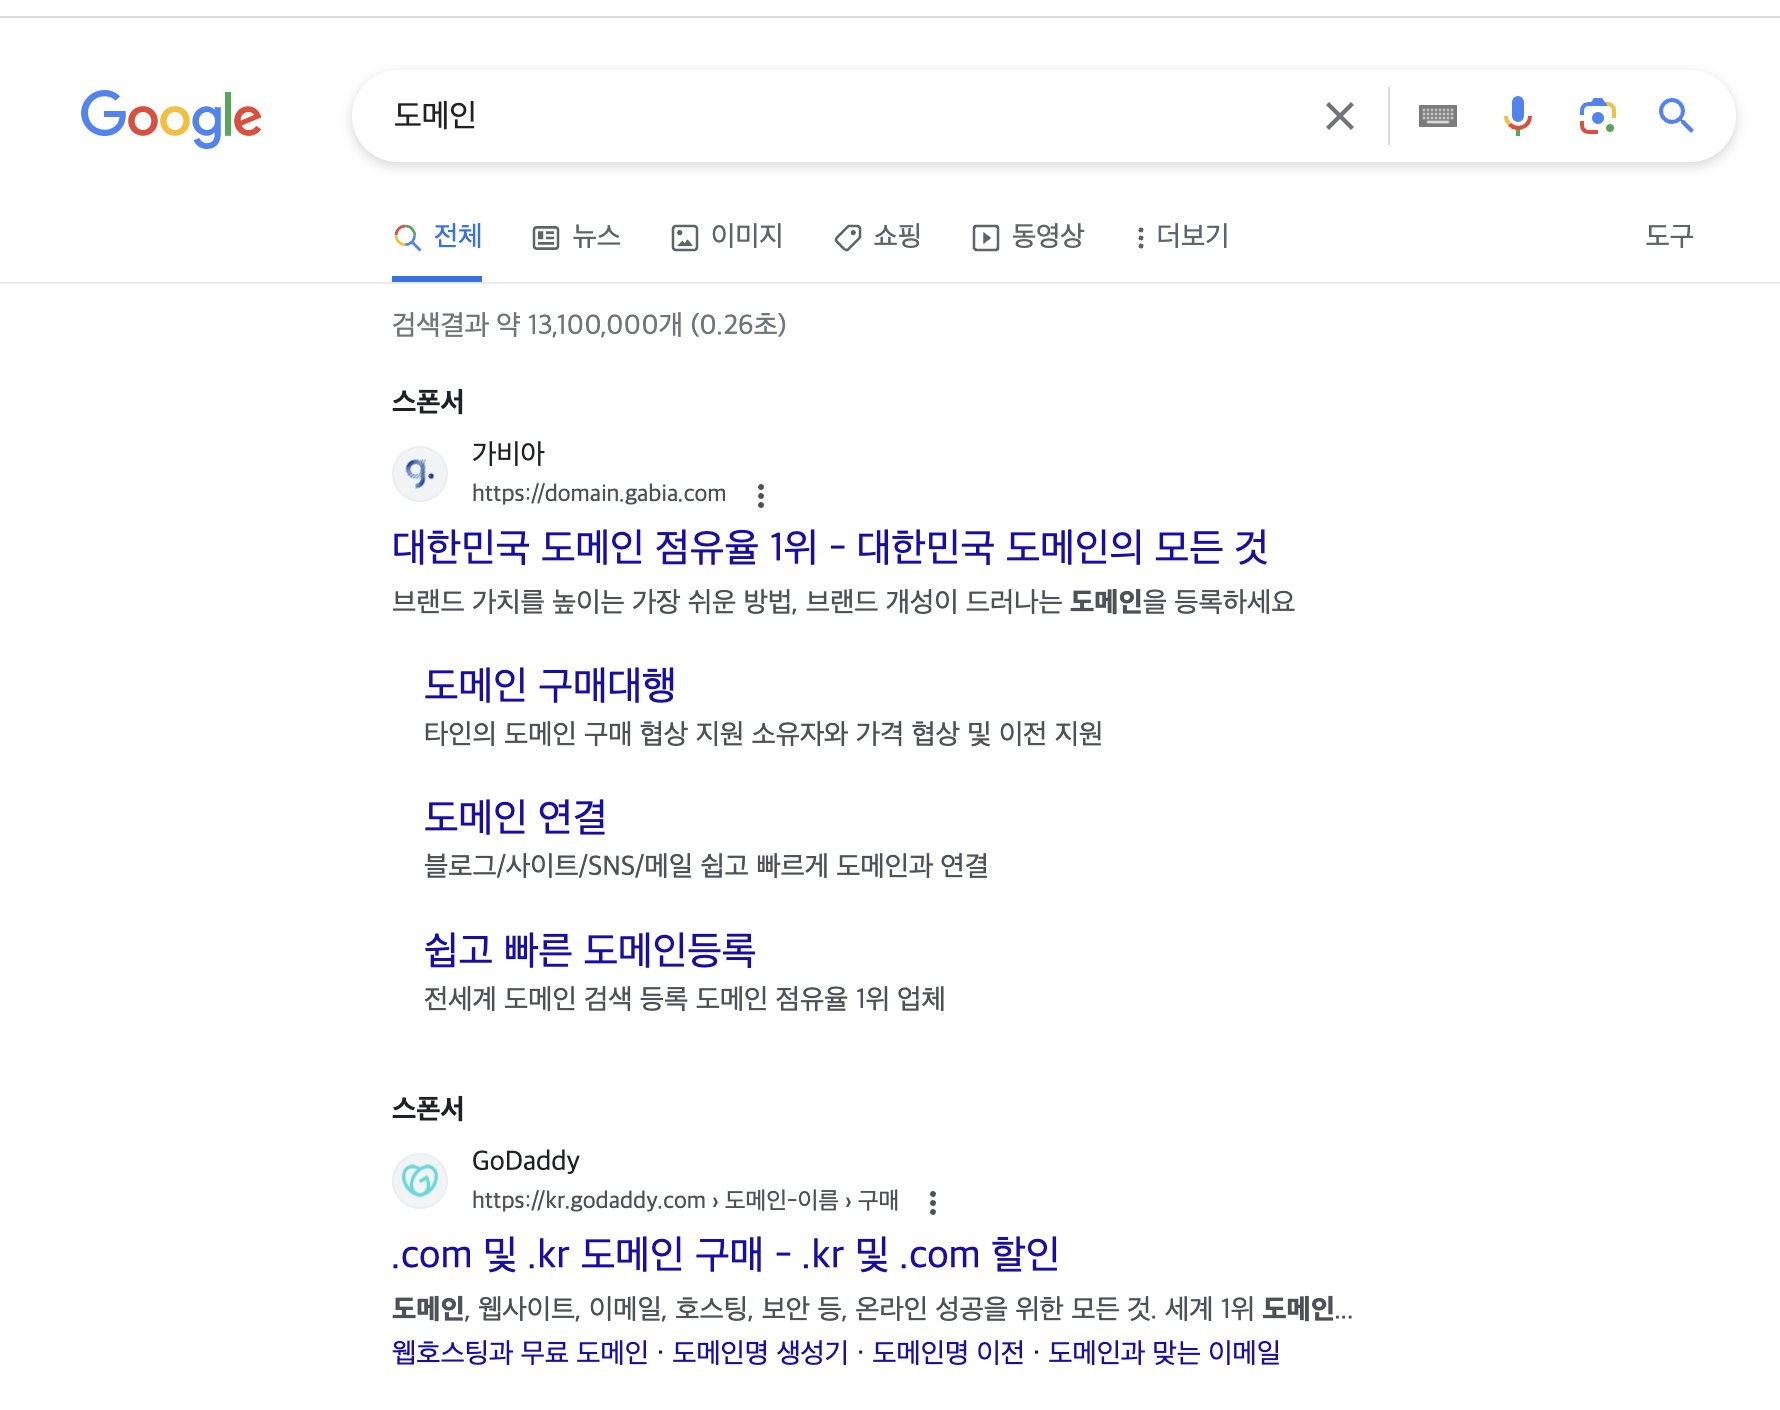Open the 도메인 연결 sitelink
This screenshot has height=1410, width=1780.
pyautogui.click(x=516, y=817)
